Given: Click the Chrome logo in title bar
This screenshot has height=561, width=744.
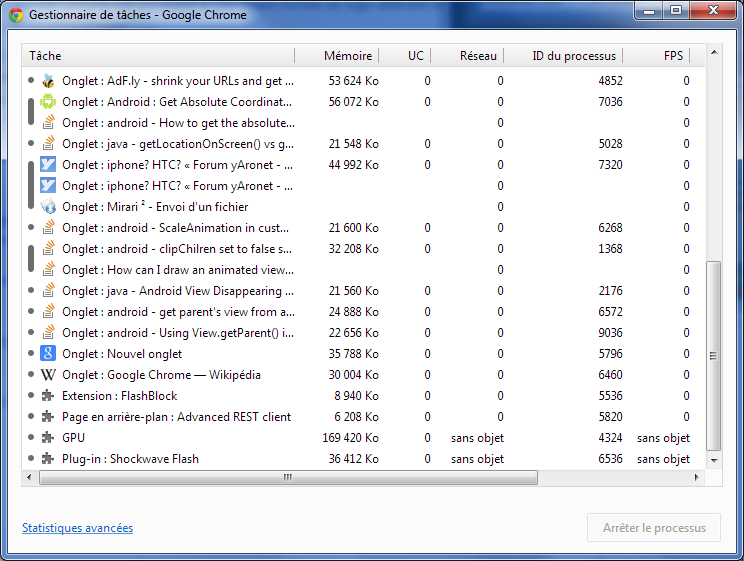Looking at the screenshot, I should [16, 16].
